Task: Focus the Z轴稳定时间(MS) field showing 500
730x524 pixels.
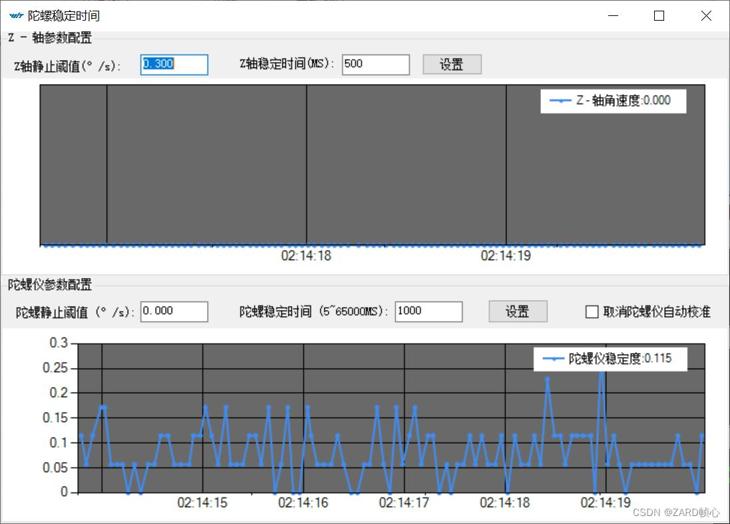Action: [376, 64]
